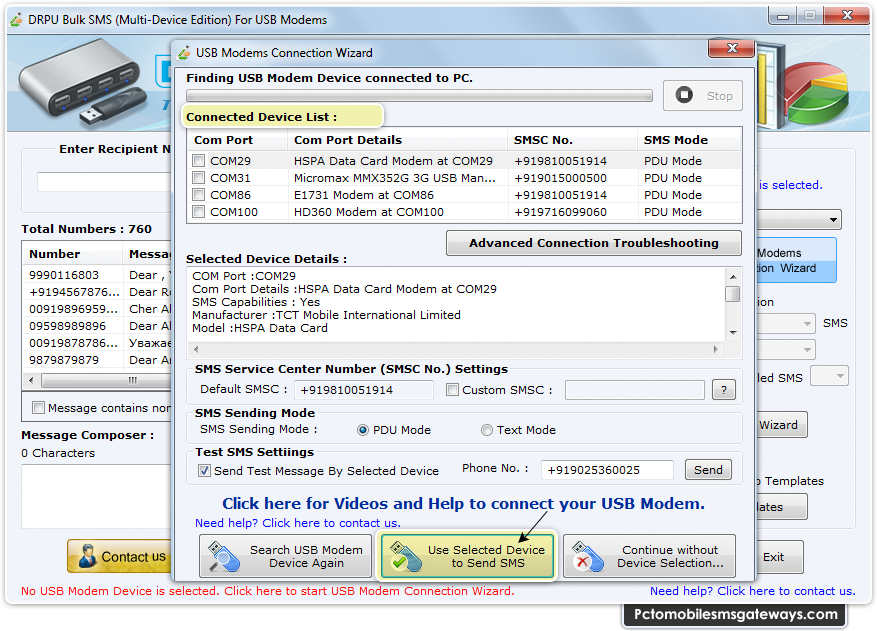Click the modem search progress bar

(x=419, y=96)
